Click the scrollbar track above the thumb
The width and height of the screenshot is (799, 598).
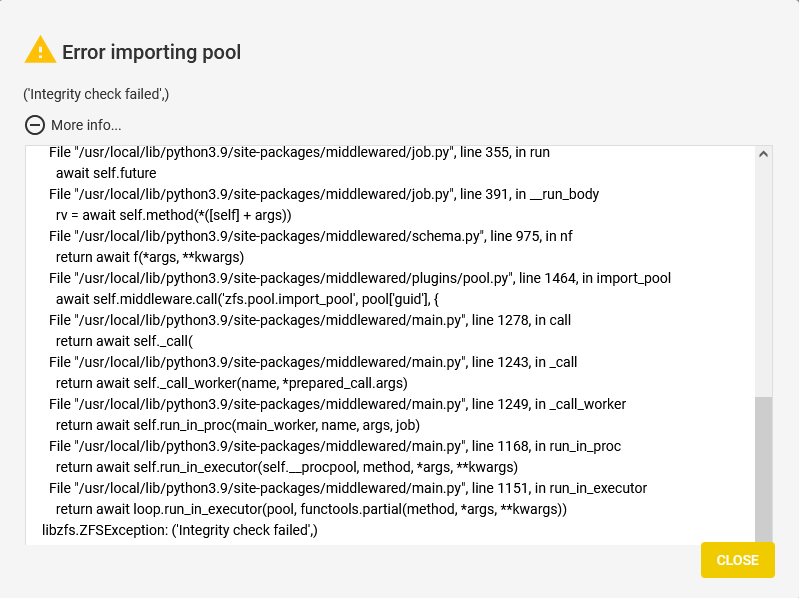coord(763,279)
